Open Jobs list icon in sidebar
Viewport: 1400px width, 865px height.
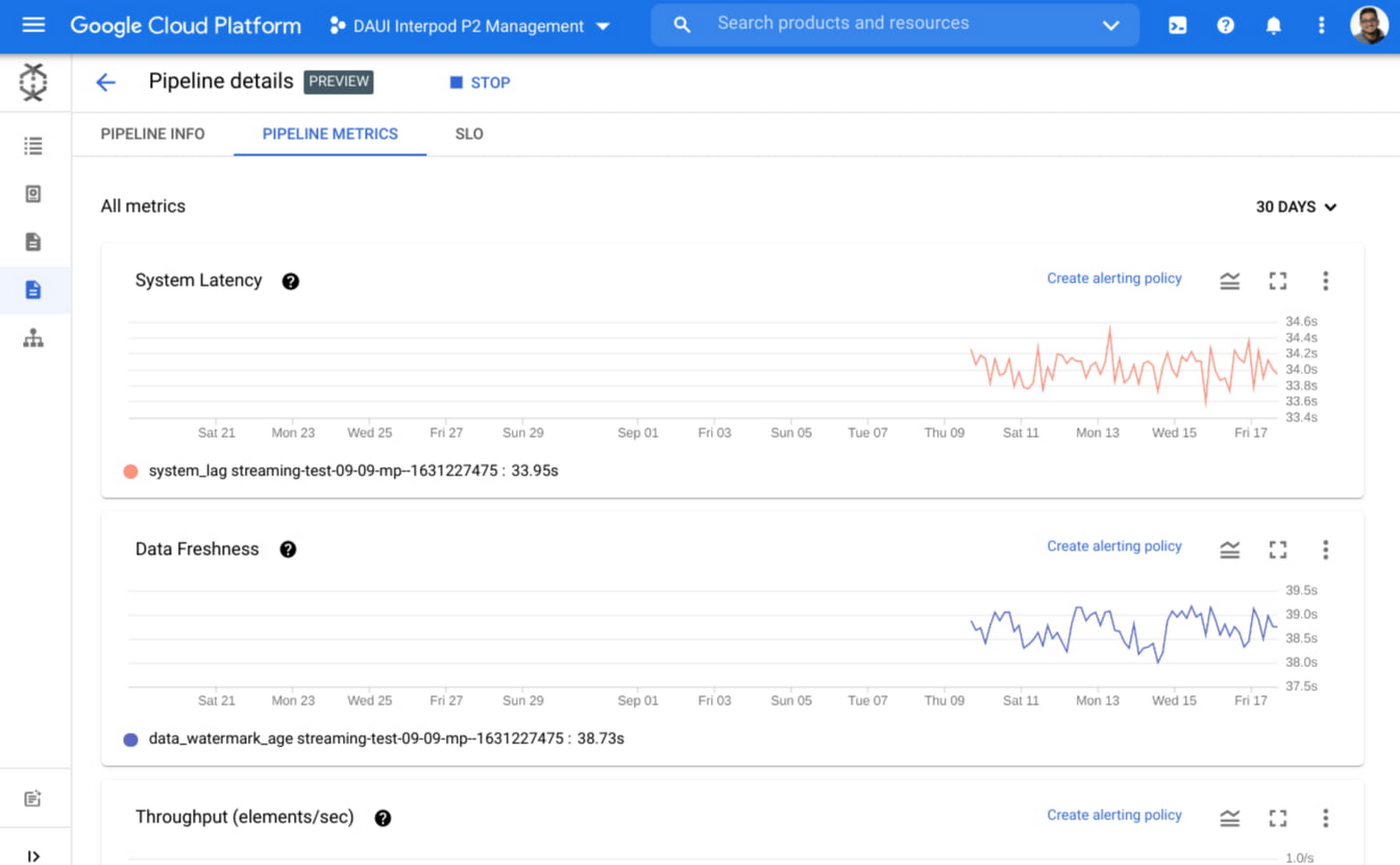[33, 146]
